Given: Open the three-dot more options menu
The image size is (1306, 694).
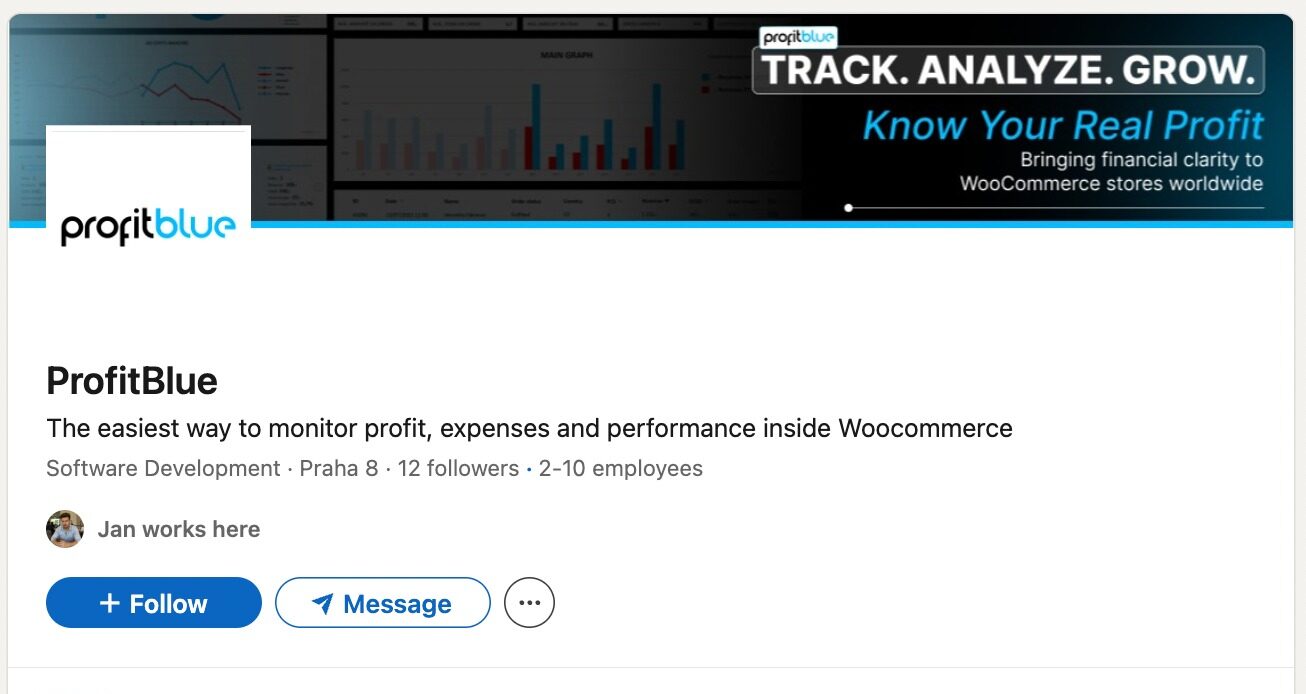Looking at the screenshot, I should (x=529, y=603).
